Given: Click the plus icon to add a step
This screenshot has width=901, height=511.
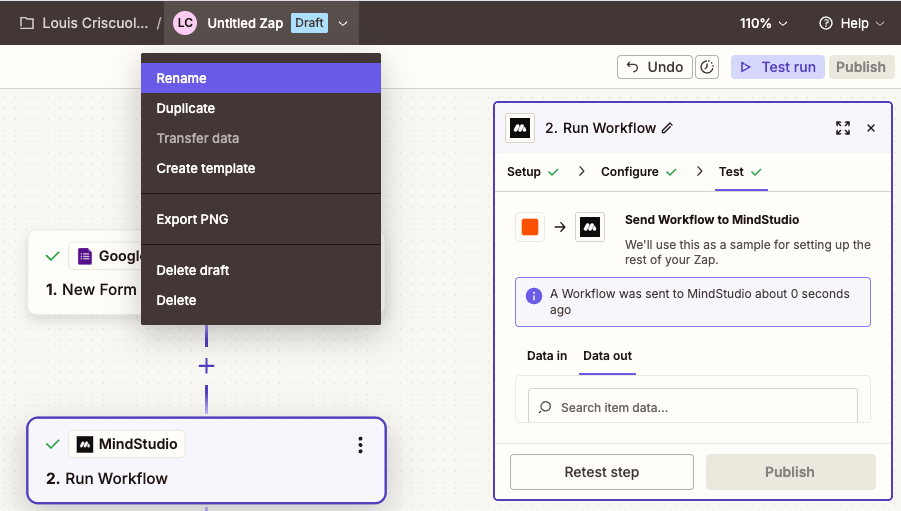Looking at the screenshot, I should coord(206,366).
